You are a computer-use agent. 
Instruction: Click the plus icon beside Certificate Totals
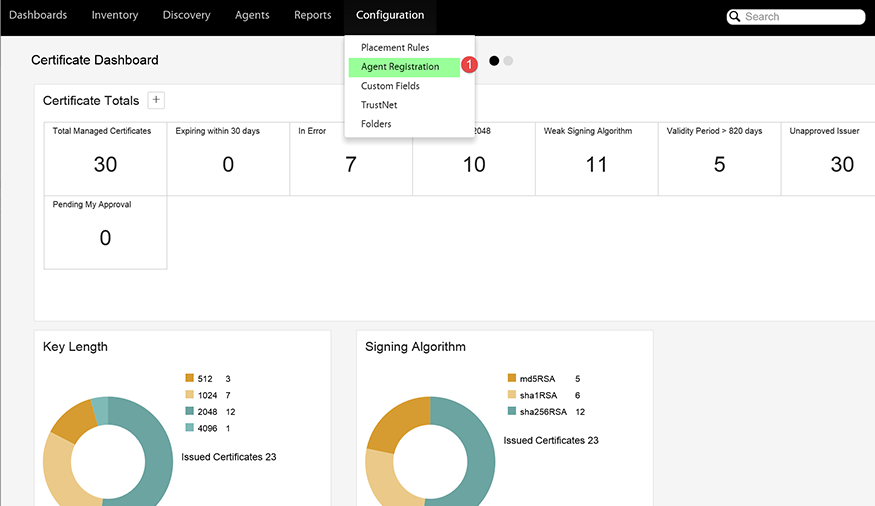[156, 100]
